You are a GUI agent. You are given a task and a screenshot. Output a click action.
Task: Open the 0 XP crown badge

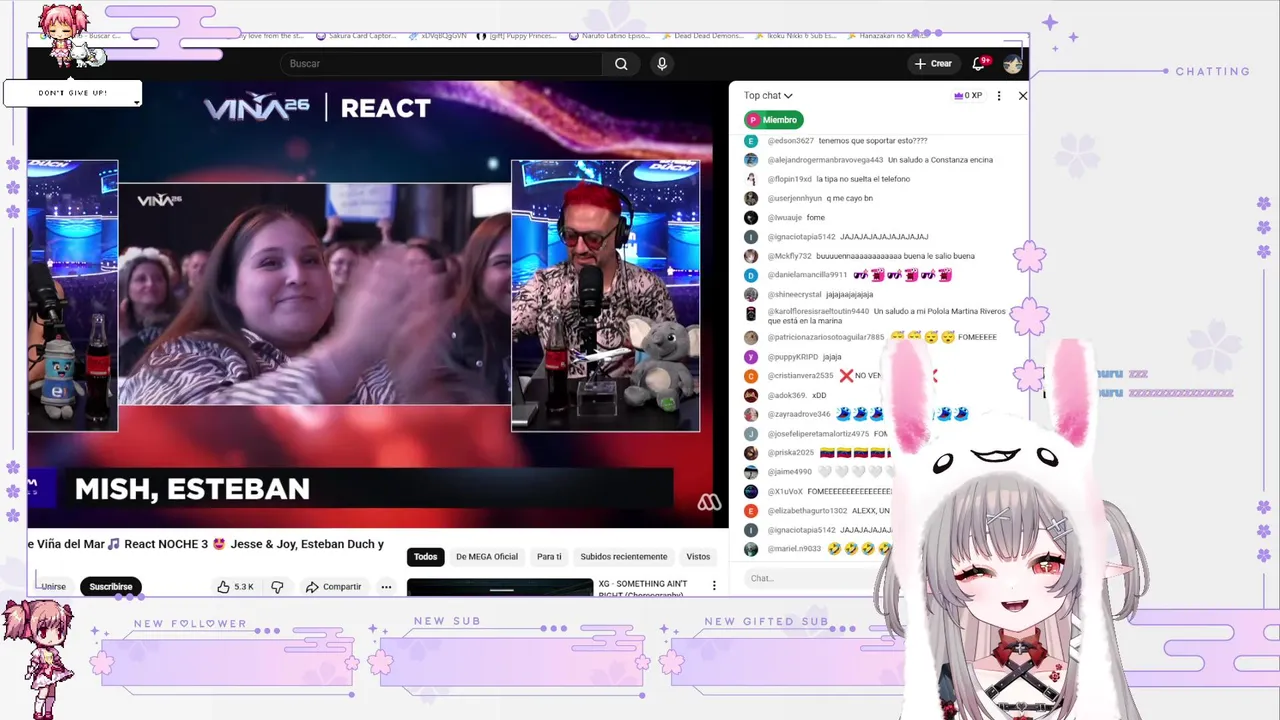(x=968, y=96)
